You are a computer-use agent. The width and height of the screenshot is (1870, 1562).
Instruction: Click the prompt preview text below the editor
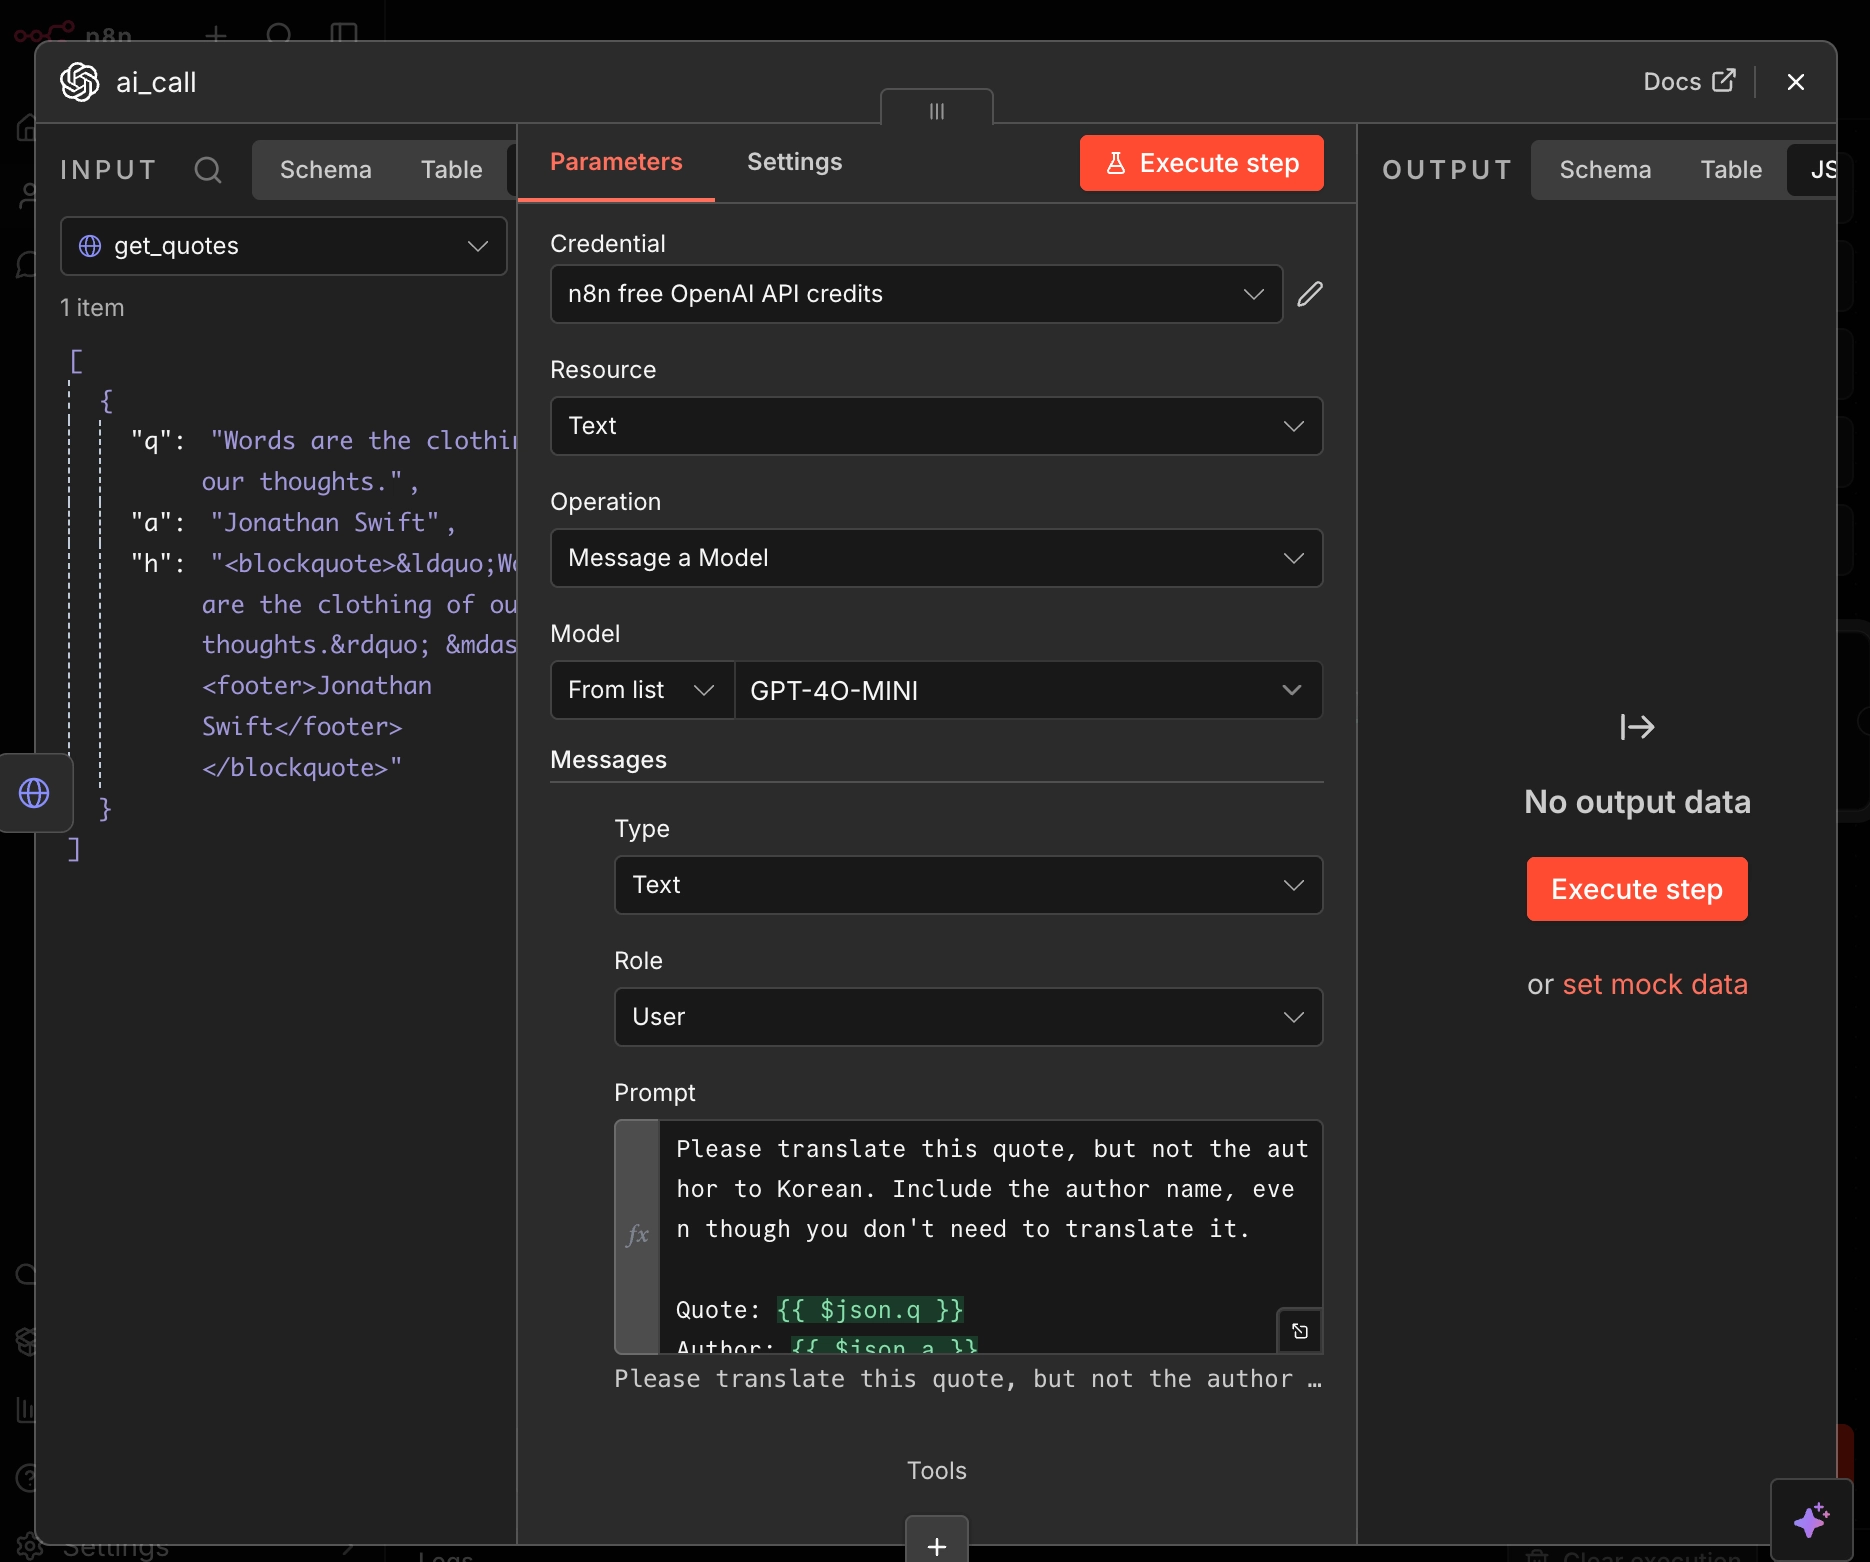(x=968, y=1379)
